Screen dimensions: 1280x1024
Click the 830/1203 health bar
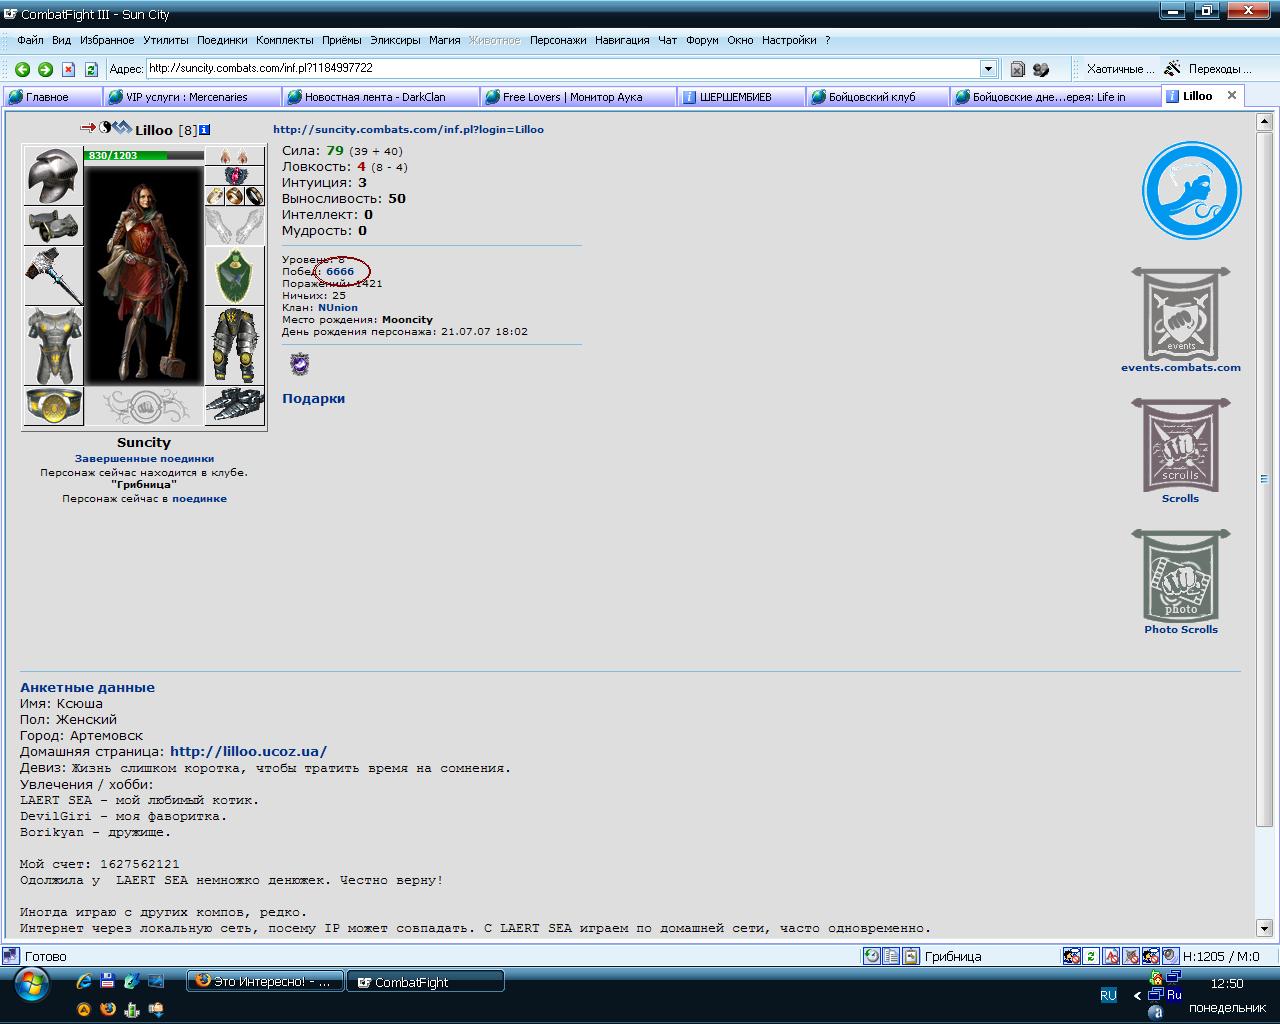click(144, 155)
